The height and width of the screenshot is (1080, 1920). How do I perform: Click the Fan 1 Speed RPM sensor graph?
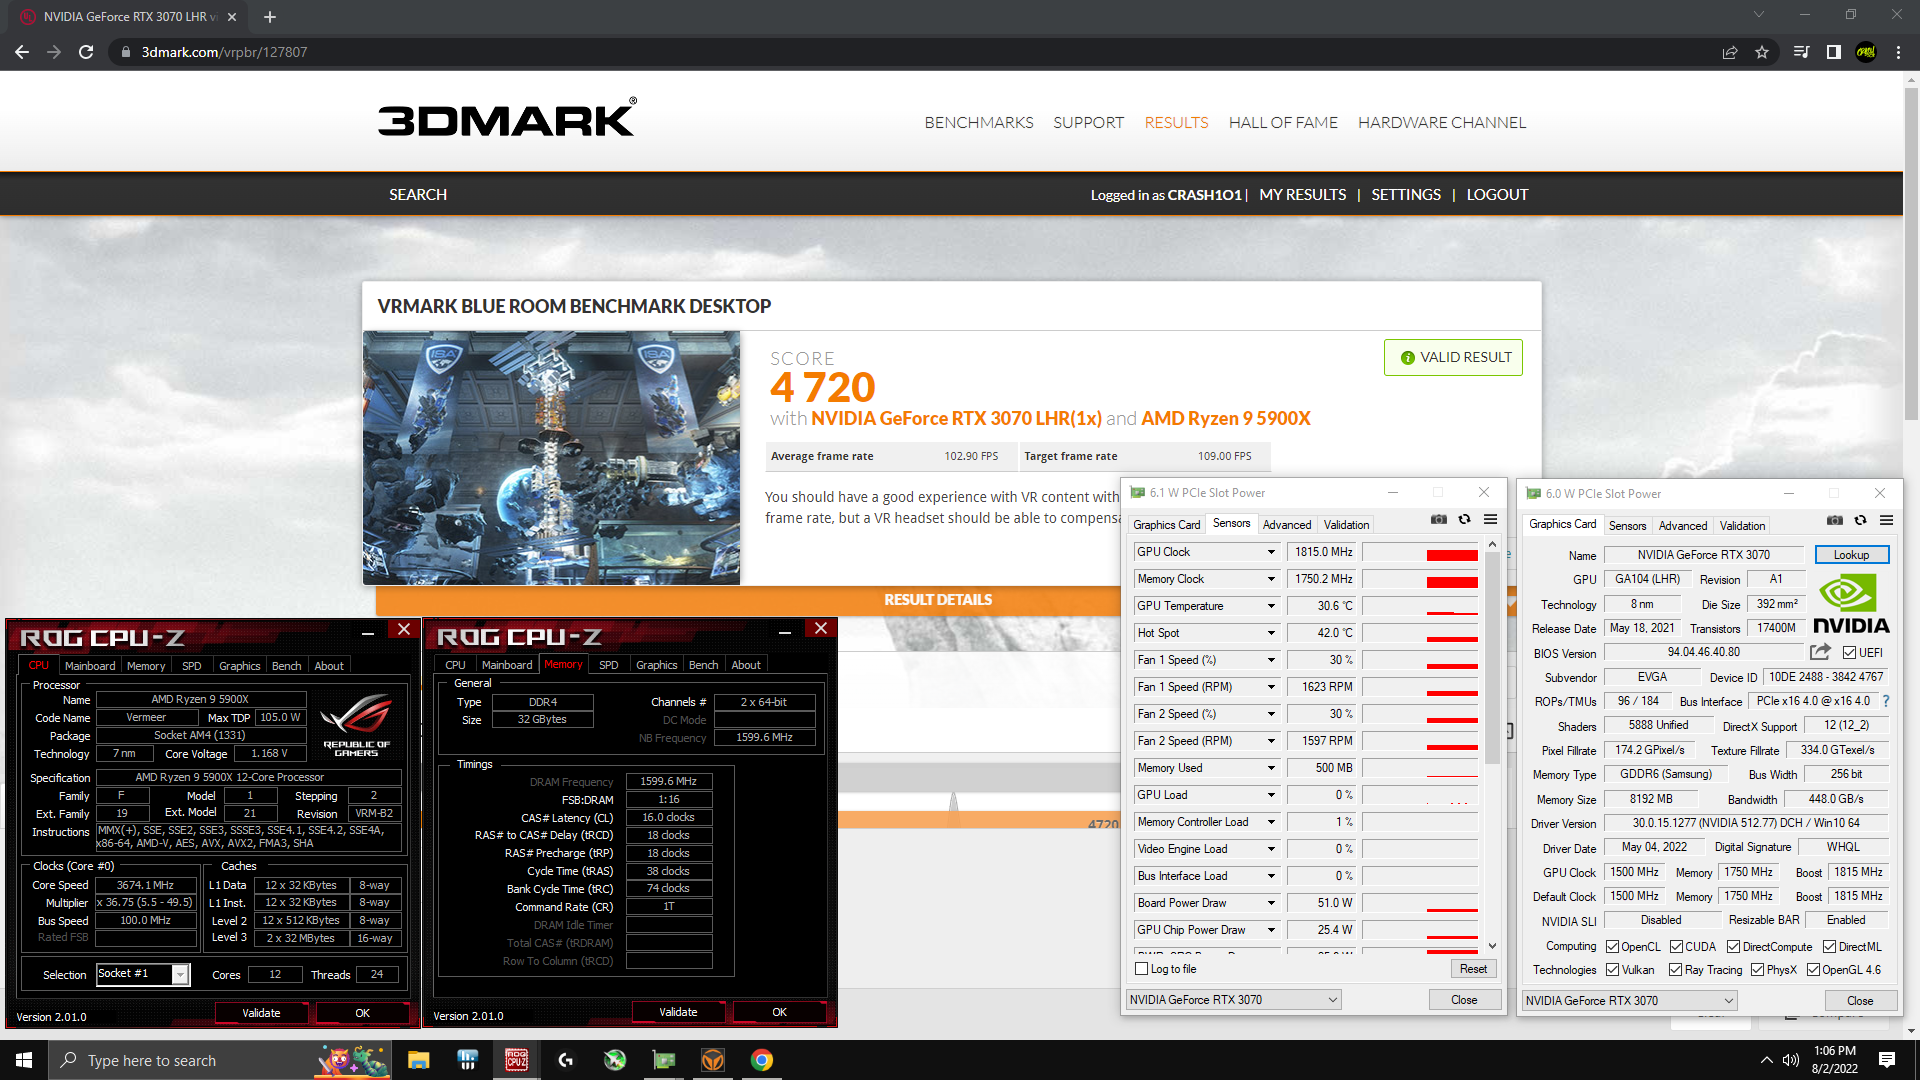pos(1420,687)
